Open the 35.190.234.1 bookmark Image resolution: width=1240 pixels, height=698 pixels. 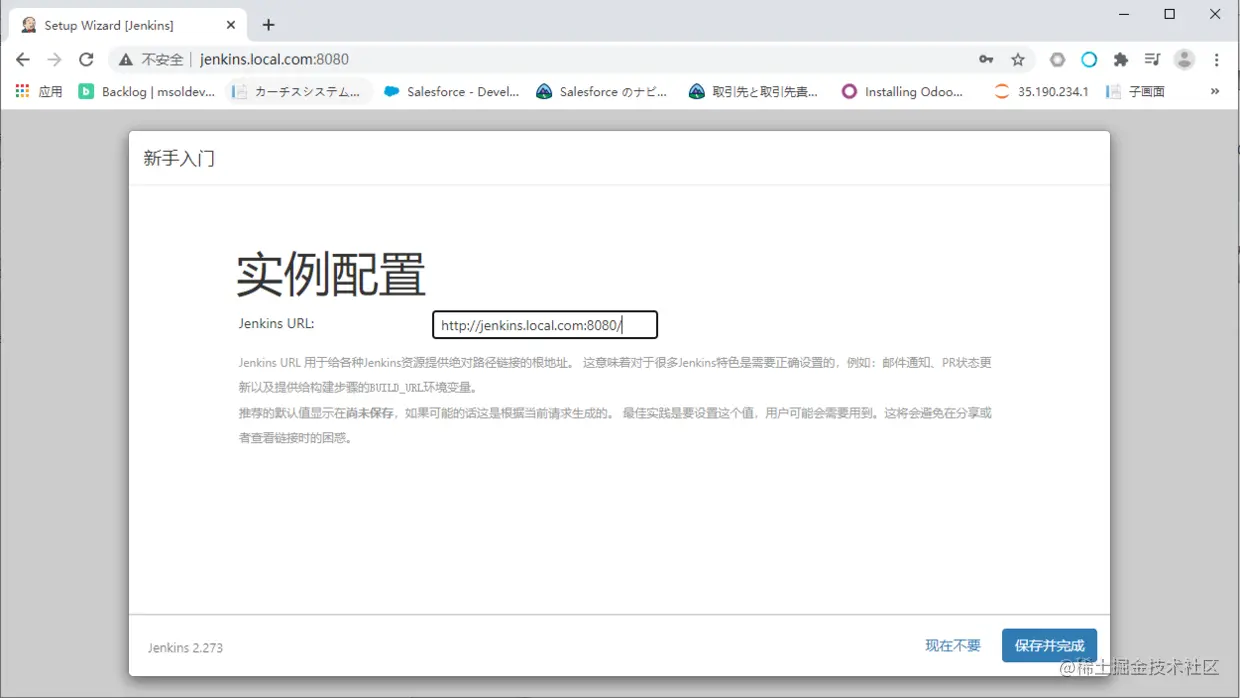[1042, 91]
